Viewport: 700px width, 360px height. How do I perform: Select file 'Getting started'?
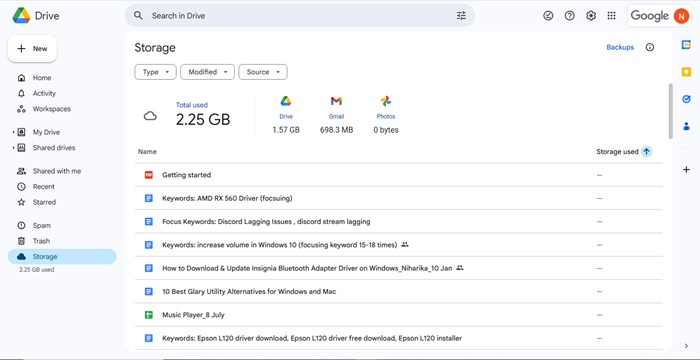398,175
